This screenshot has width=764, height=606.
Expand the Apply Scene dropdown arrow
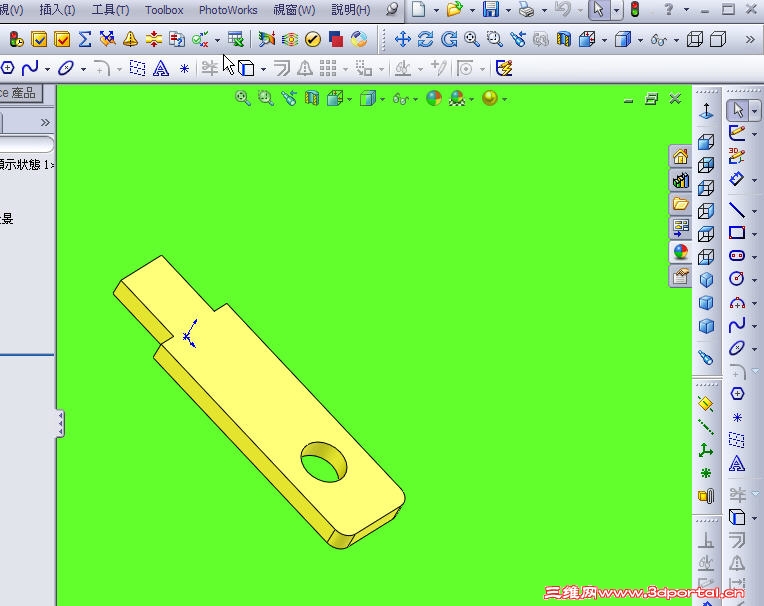(472, 99)
